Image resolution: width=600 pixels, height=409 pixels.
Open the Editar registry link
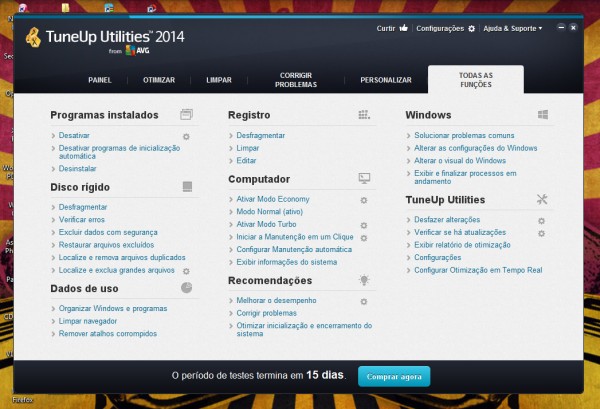coord(246,161)
